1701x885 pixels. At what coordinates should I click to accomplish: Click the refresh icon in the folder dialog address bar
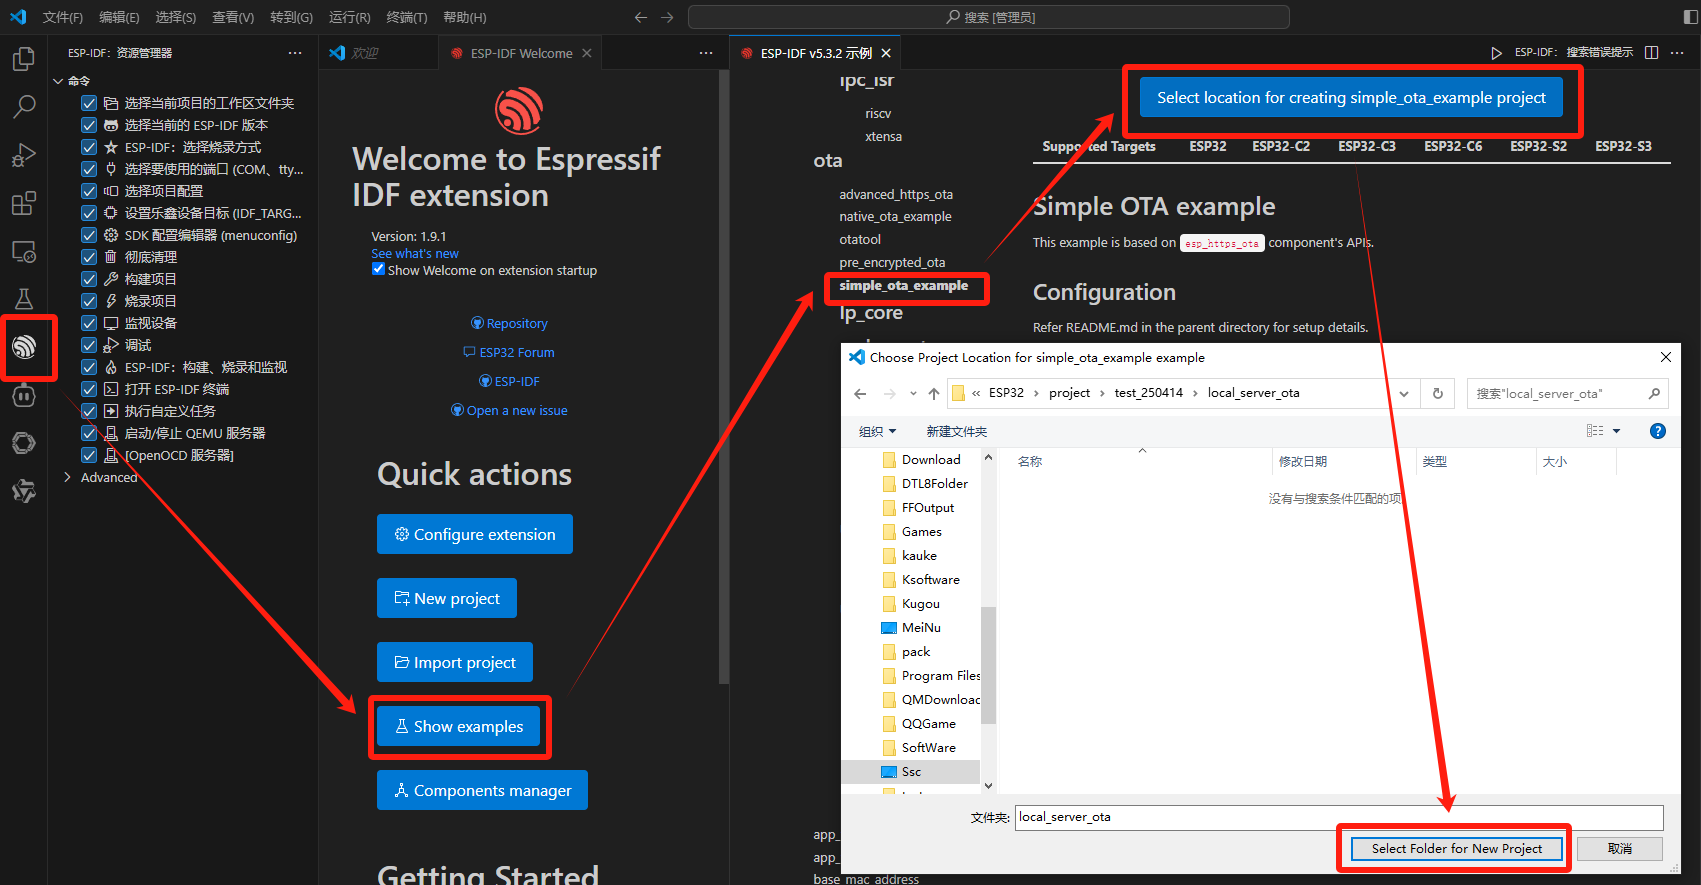pos(1437,393)
